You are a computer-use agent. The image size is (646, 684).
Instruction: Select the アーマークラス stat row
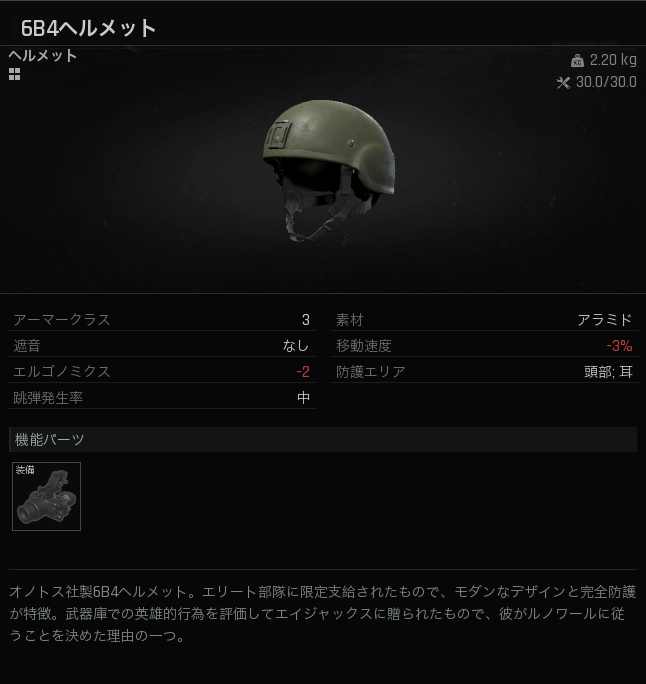point(161,320)
